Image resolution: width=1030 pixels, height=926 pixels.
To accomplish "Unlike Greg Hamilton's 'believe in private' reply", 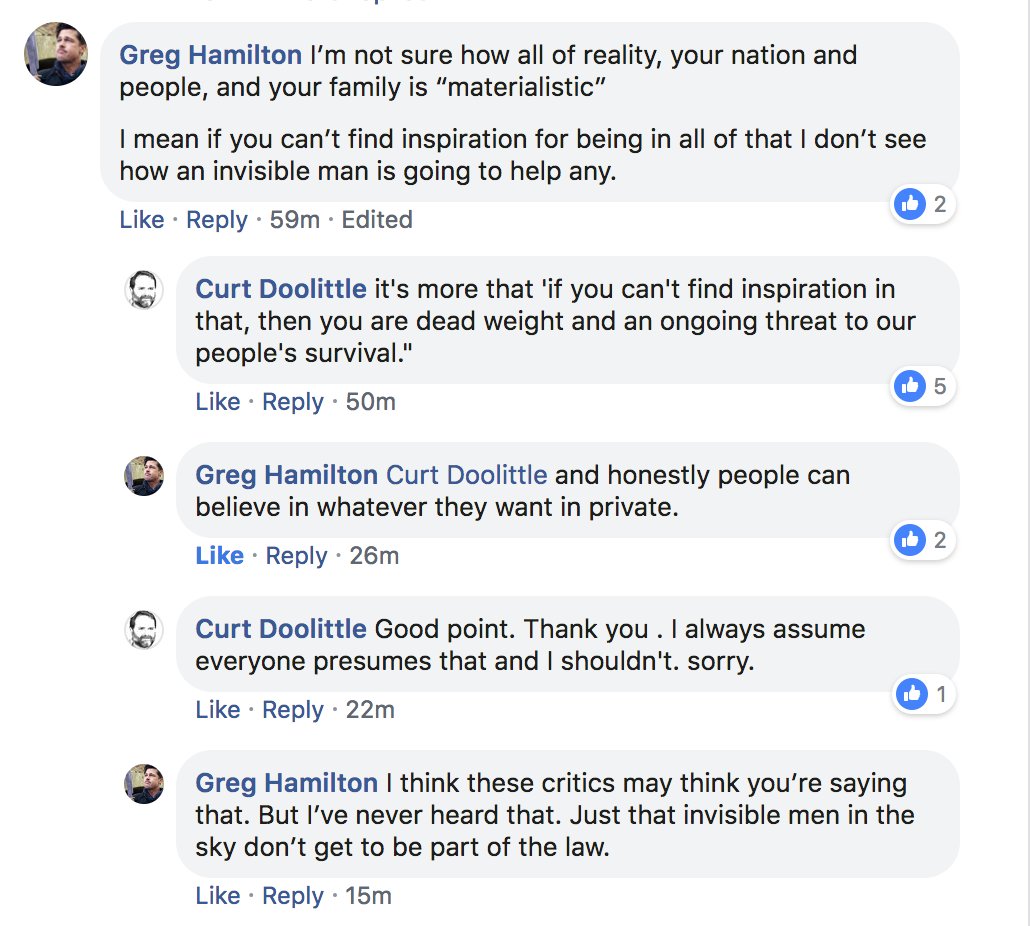I will pyautogui.click(x=219, y=556).
